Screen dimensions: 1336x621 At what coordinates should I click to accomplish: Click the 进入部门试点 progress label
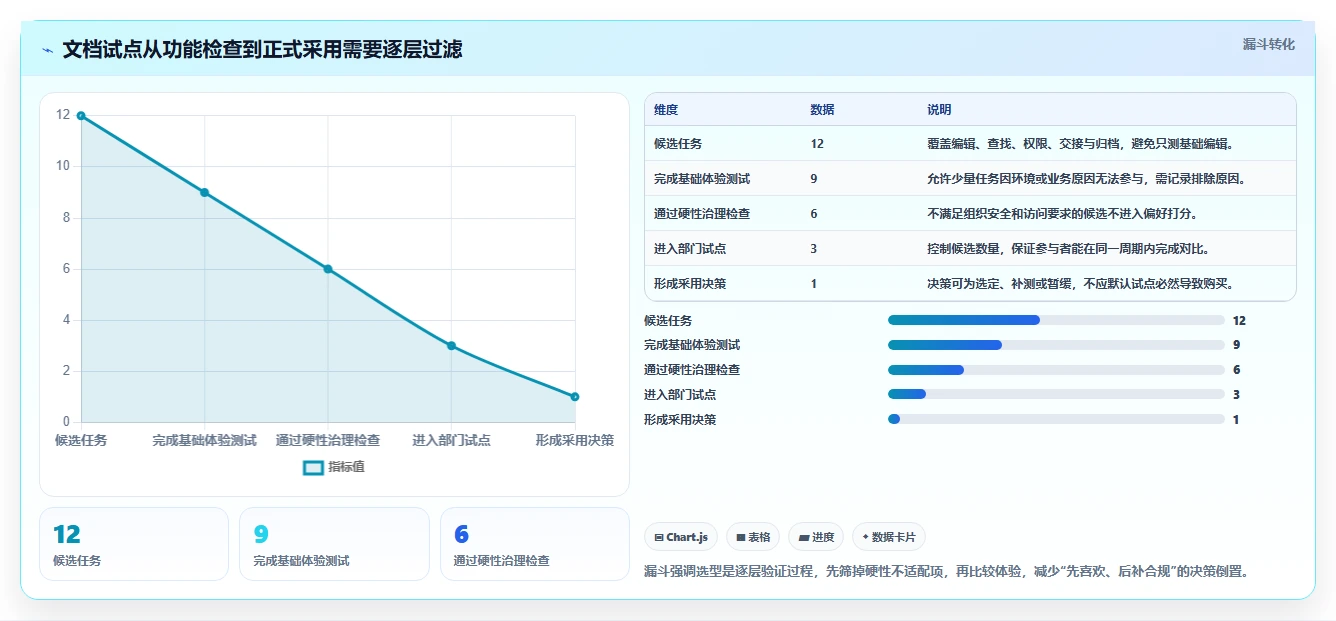pos(680,395)
